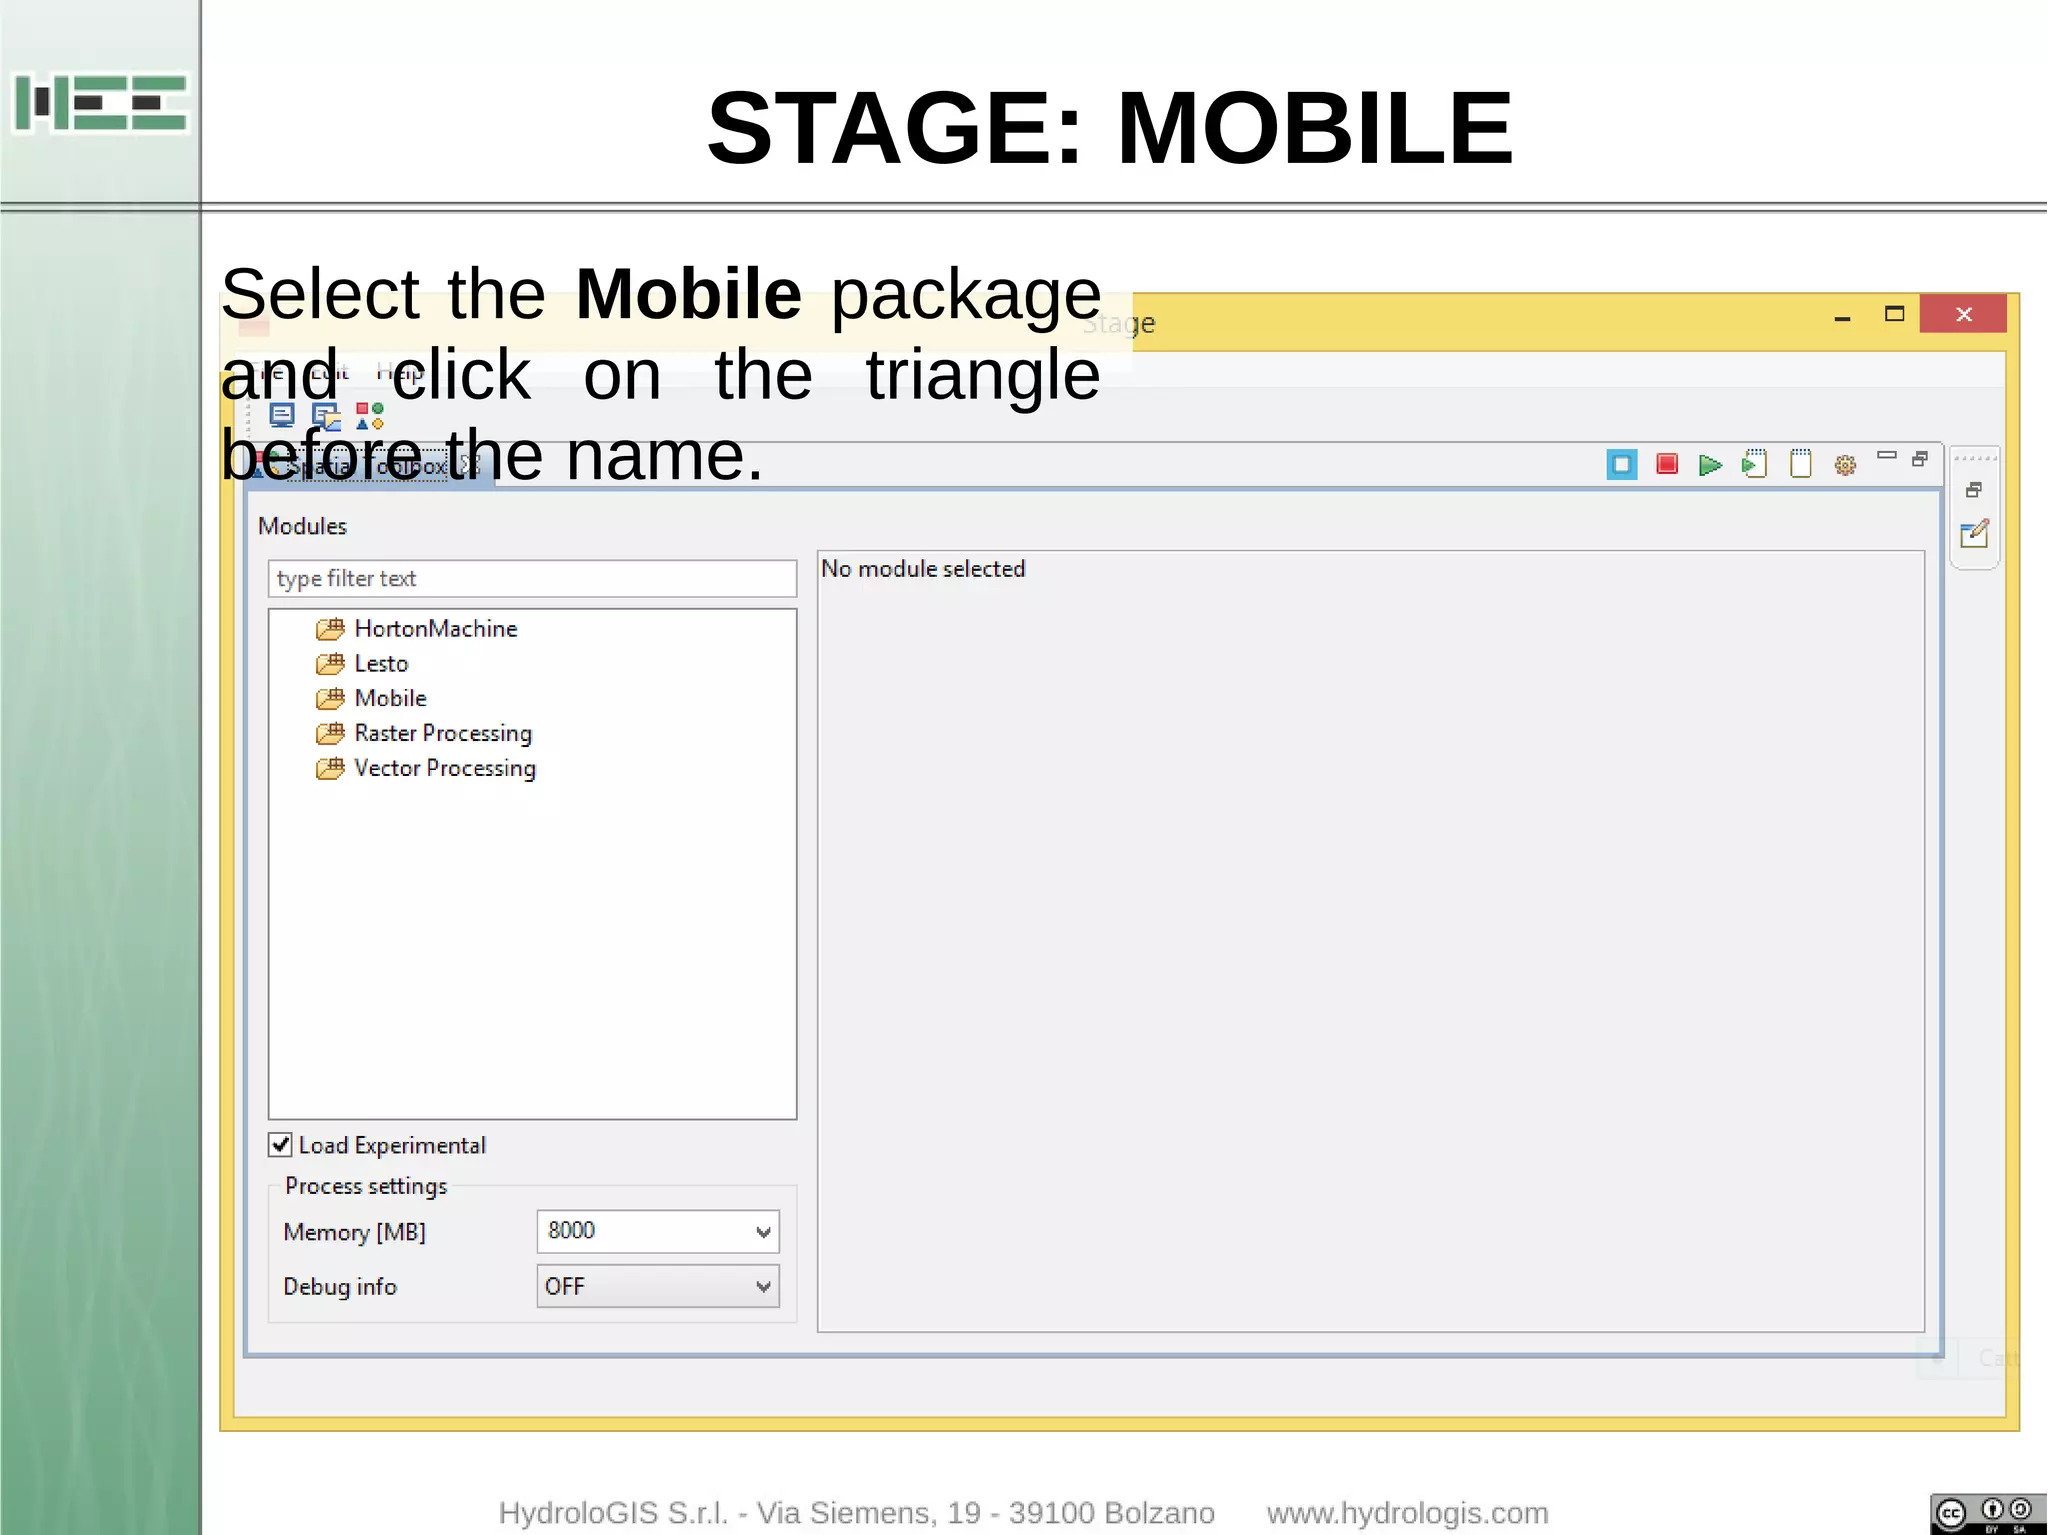The image size is (2048, 1535).
Task: Click the HydroloGIS logo in the top-left corner
Action: [x=101, y=102]
